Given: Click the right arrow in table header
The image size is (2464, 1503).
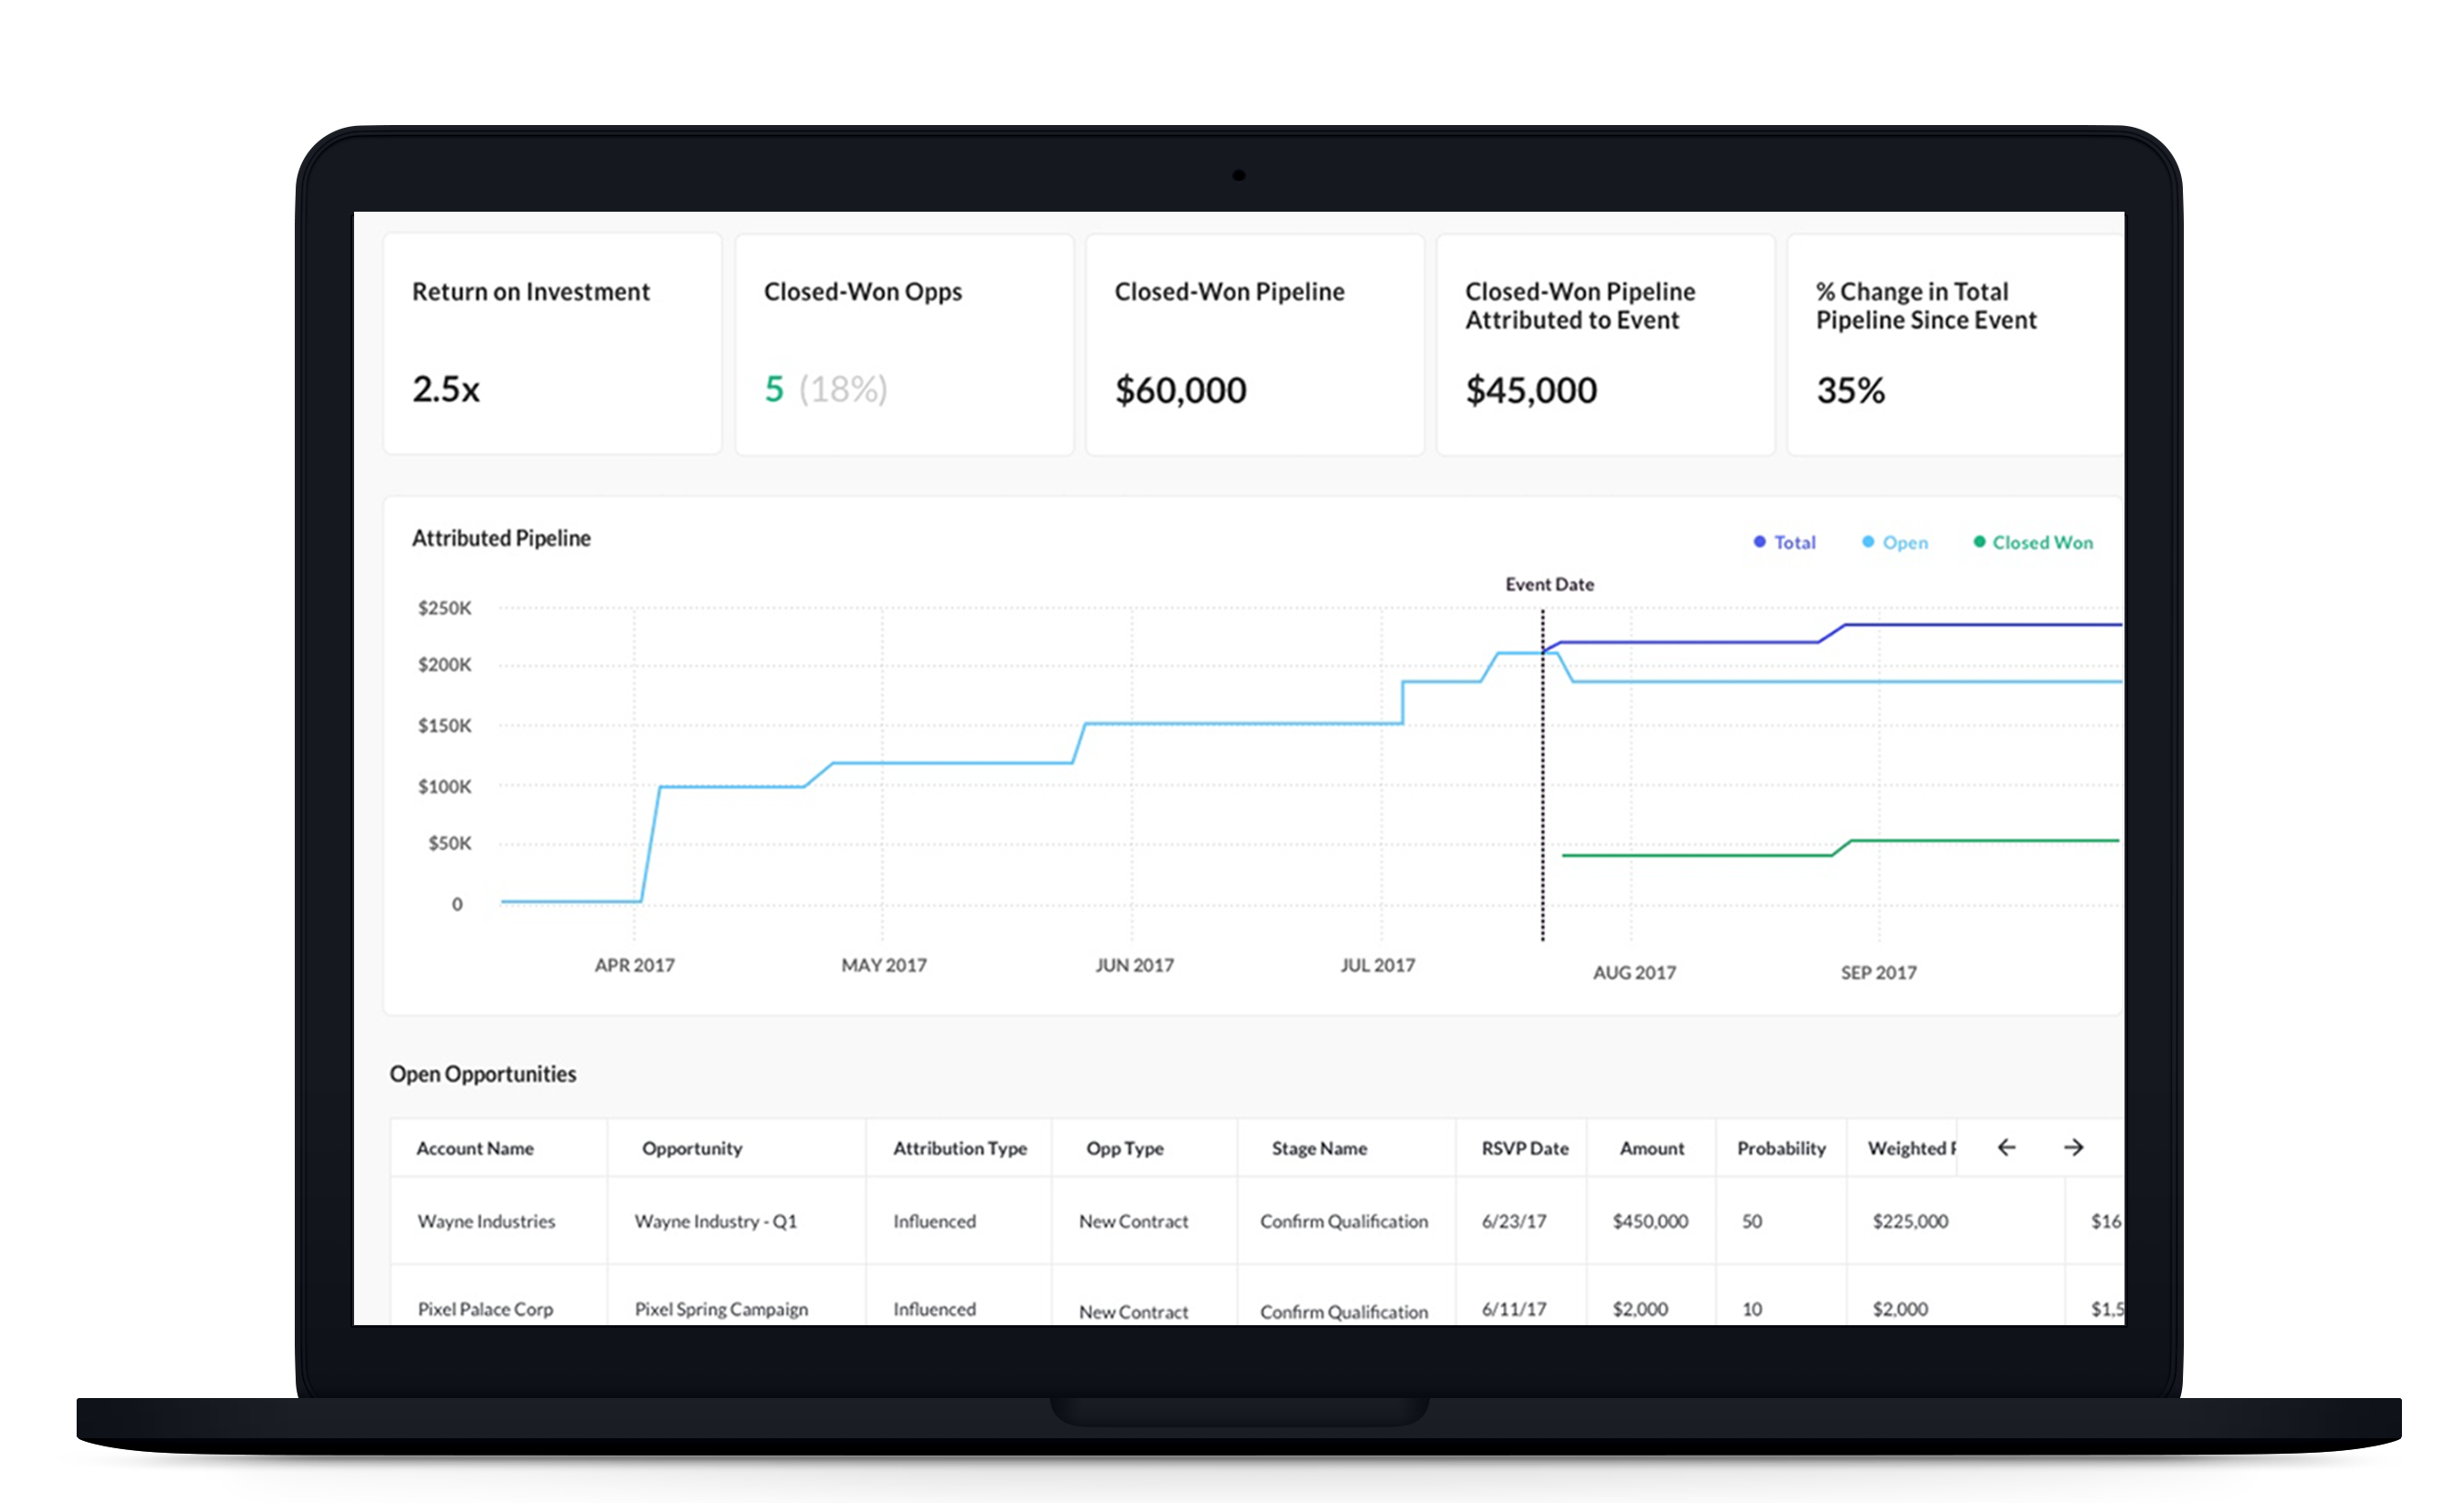Looking at the screenshot, I should coord(2074,1147).
